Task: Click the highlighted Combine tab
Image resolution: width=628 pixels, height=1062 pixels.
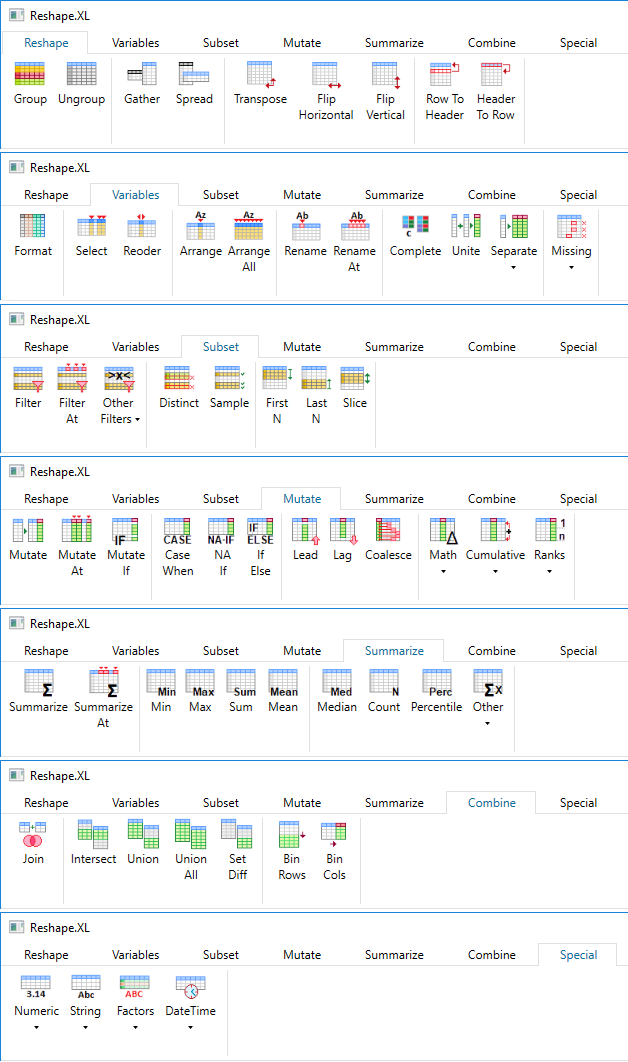Action: coord(492,803)
